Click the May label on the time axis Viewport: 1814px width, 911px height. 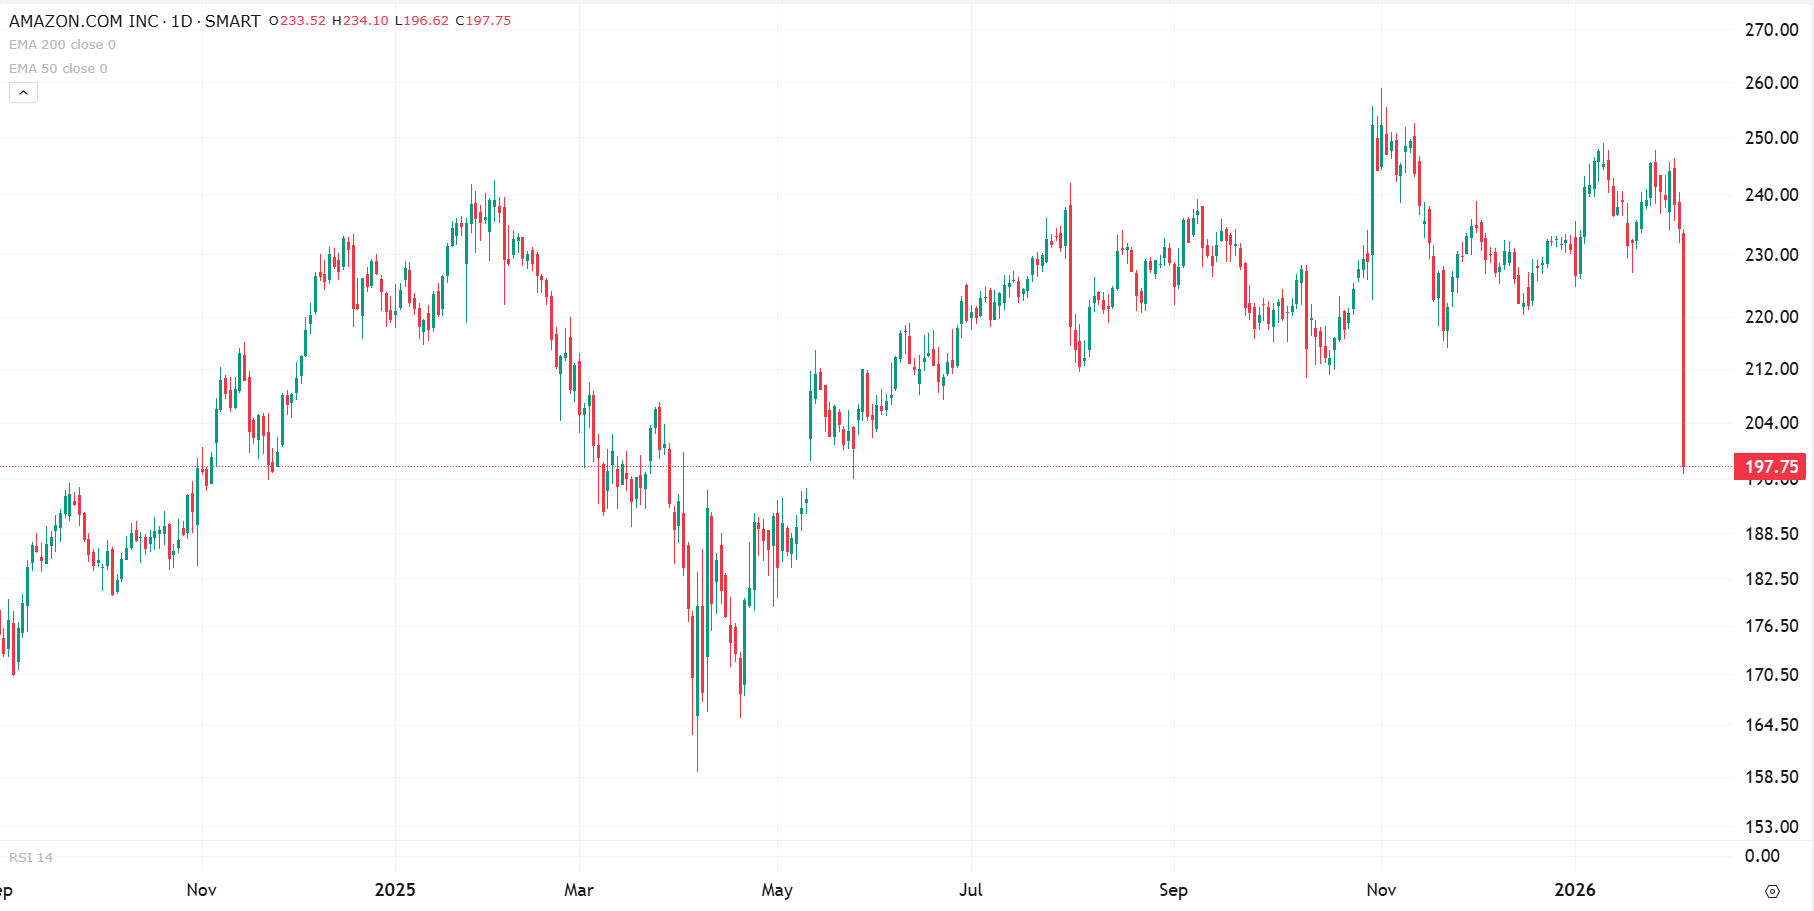[777, 890]
